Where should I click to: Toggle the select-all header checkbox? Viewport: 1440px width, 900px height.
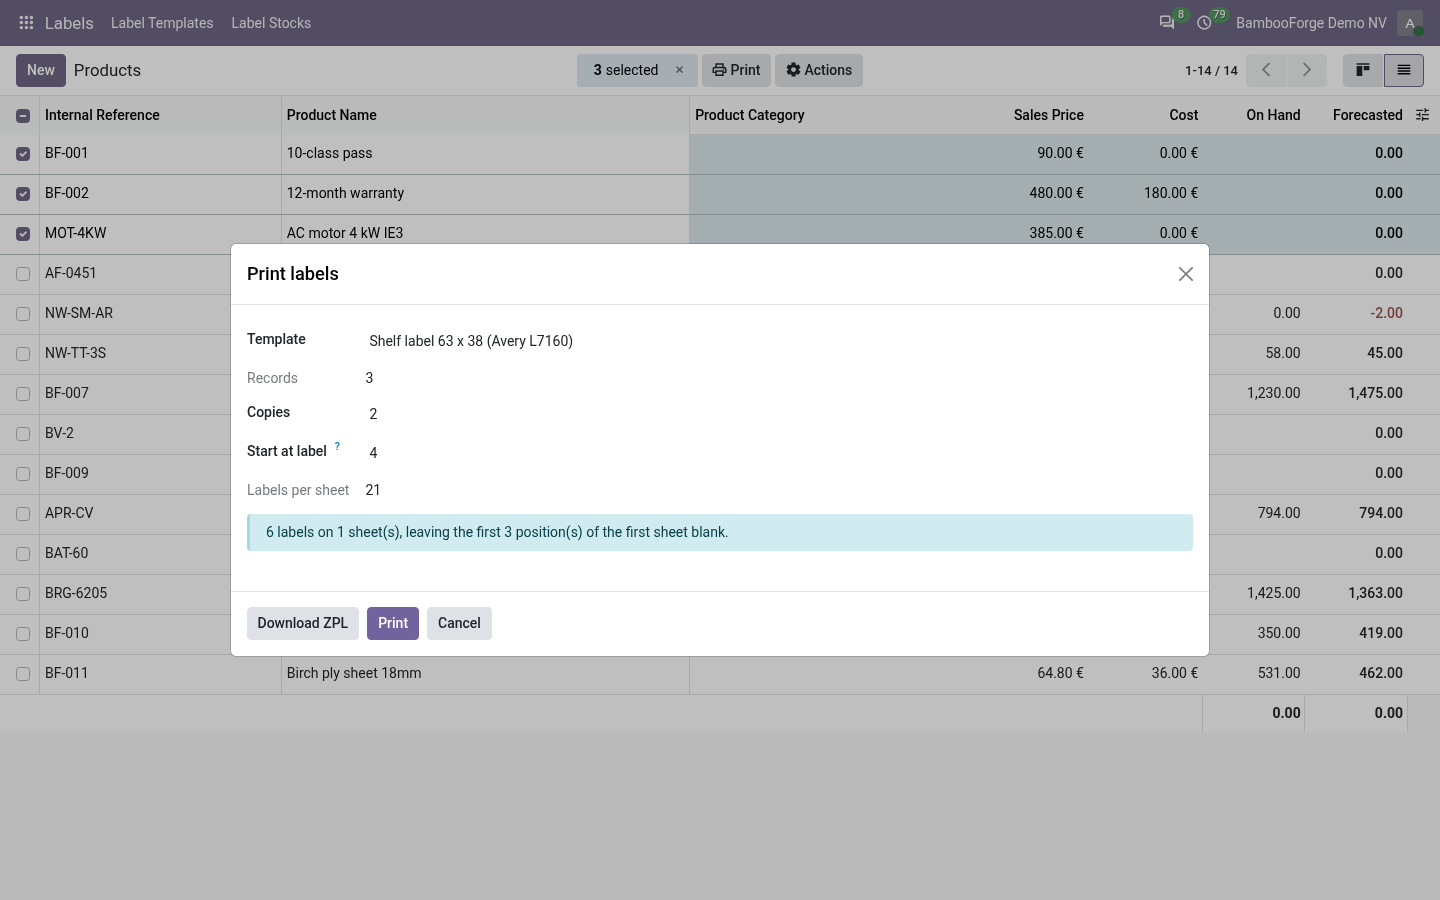click(x=23, y=116)
